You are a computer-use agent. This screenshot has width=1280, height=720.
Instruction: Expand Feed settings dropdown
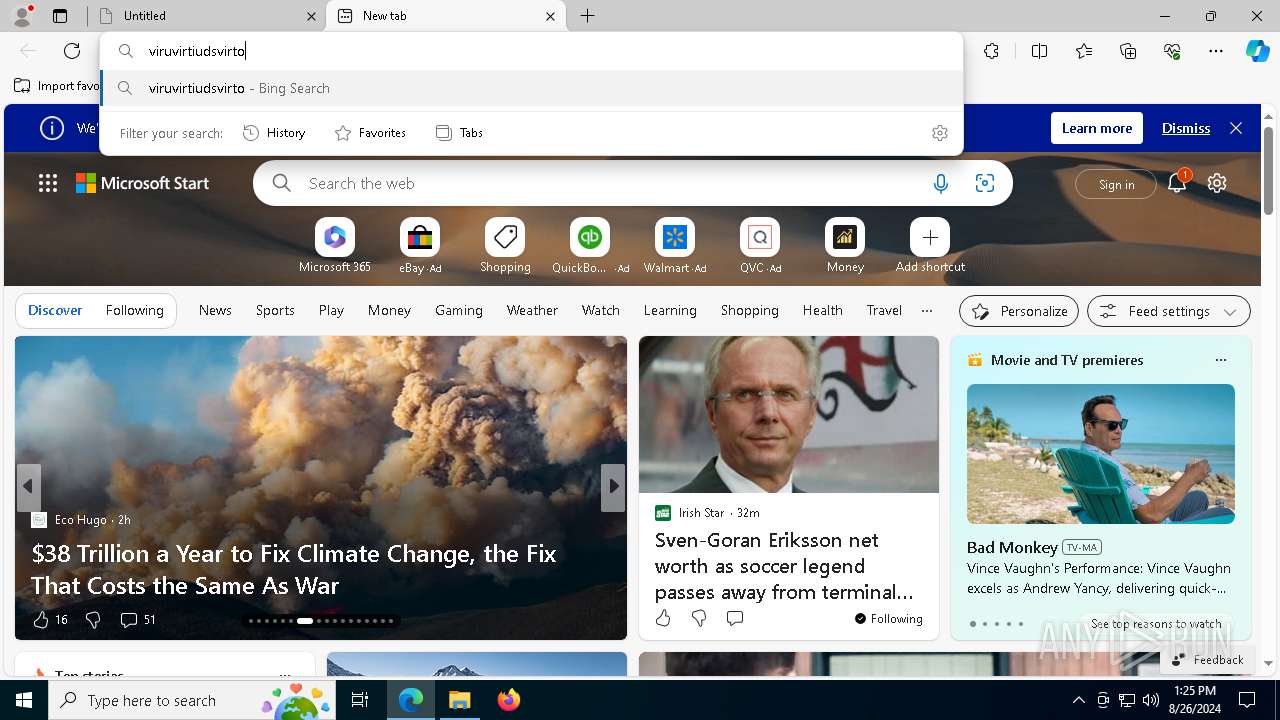[x=1168, y=311]
